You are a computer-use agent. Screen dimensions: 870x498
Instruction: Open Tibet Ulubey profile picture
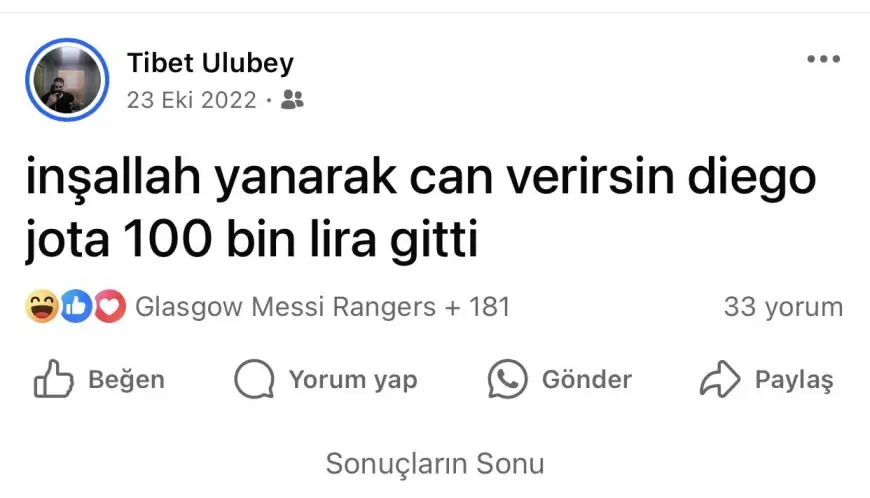pyautogui.click(x=67, y=80)
